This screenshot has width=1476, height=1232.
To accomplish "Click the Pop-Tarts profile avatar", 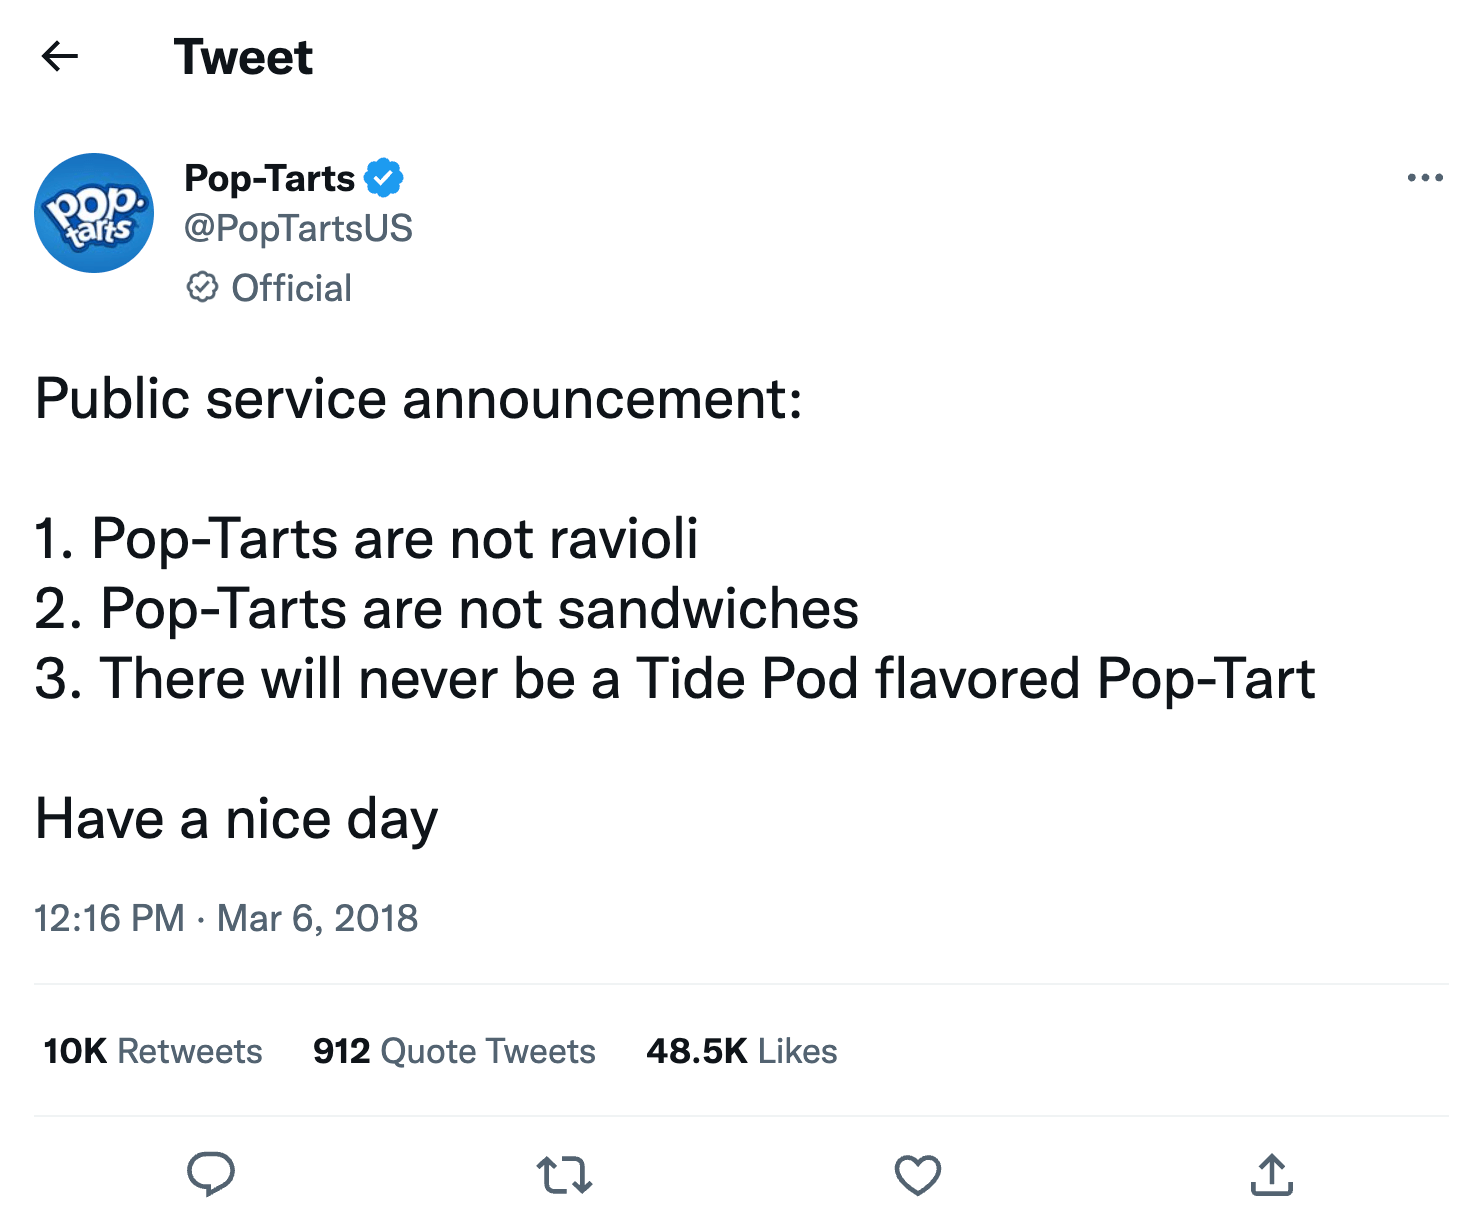I will (94, 213).
